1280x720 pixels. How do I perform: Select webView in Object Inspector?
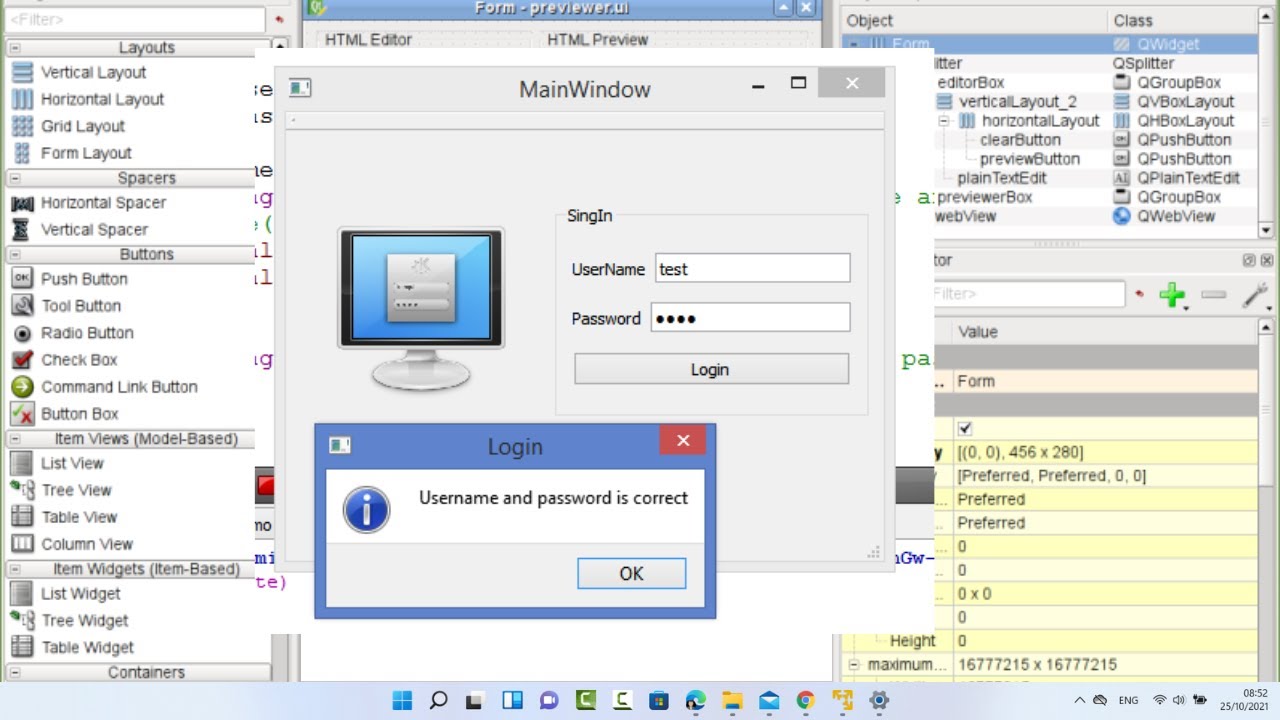[966, 216]
